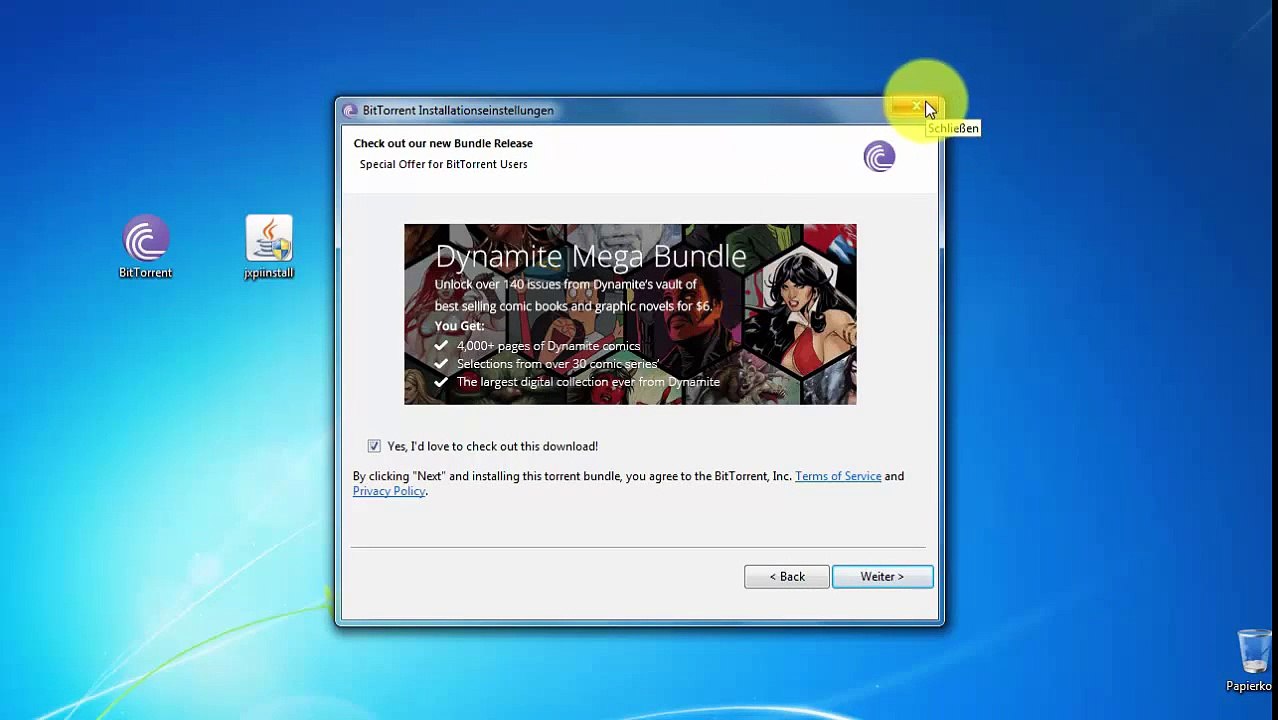Uncheck "Yes, I'd love to check out this download!"
Screen dimensions: 1278x720
coord(374,446)
